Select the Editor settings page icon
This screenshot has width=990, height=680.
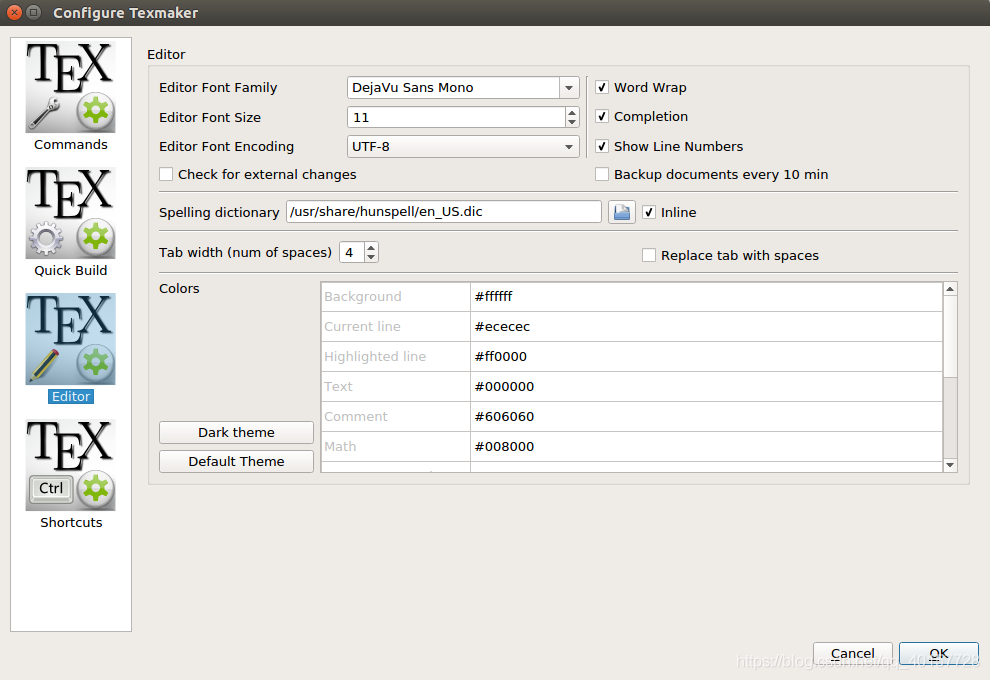pos(70,339)
